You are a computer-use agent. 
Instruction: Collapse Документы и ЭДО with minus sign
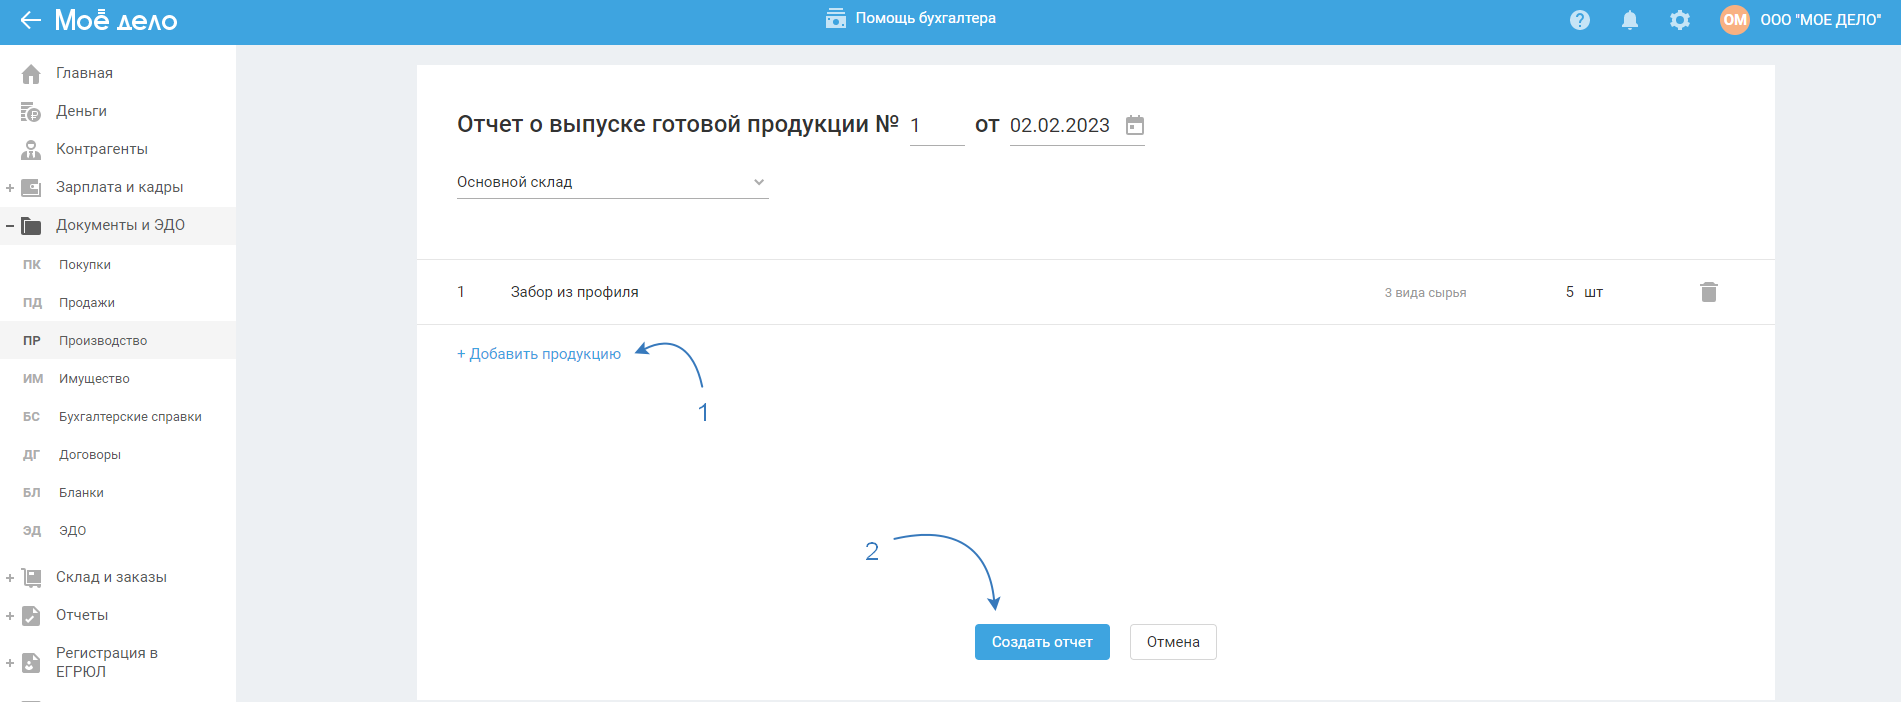(10, 225)
